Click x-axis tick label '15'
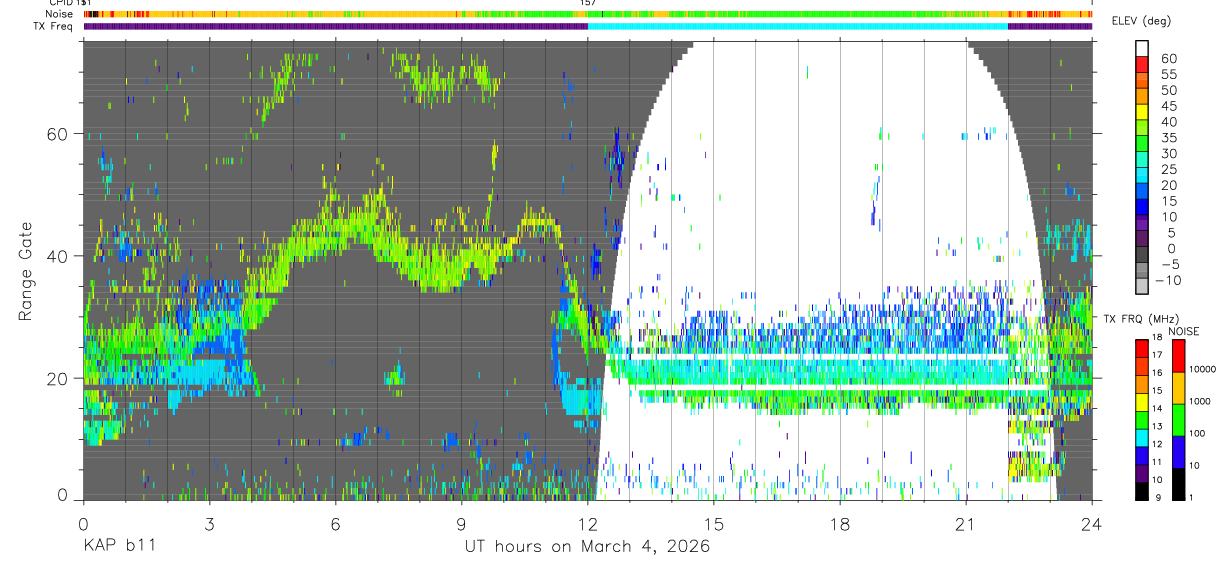The height and width of the screenshot is (567, 1228). point(714,524)
